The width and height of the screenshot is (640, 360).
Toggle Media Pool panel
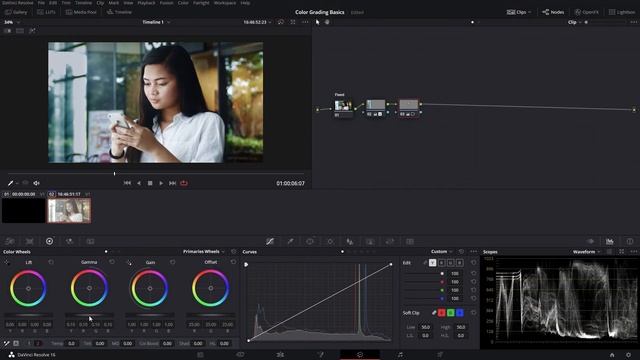tap(81, 12)
